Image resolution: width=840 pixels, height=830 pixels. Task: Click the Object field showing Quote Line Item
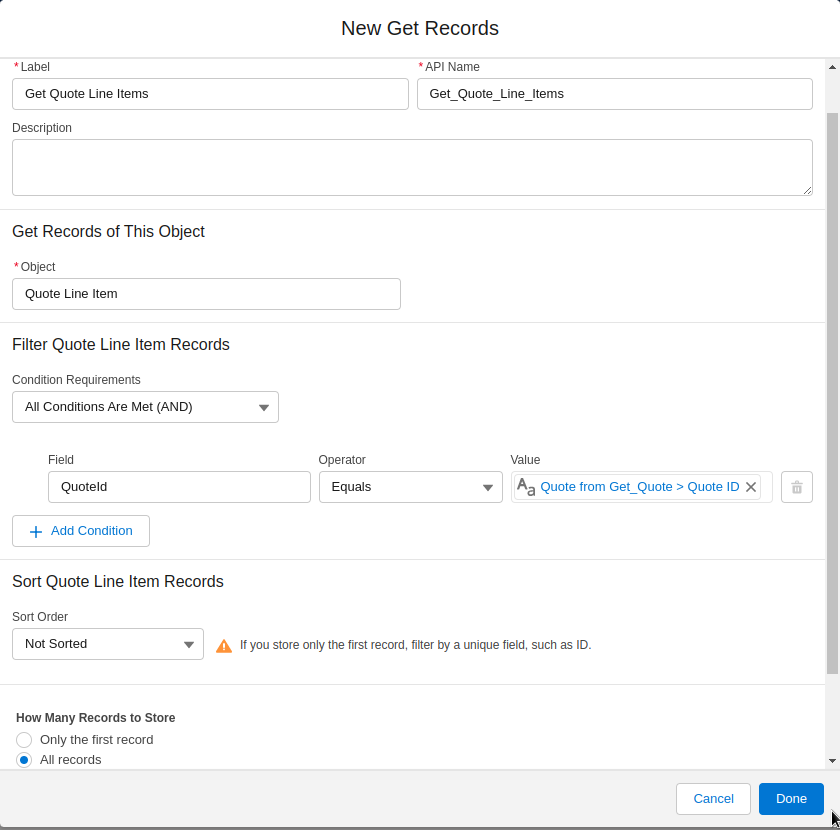coord(205,293)
